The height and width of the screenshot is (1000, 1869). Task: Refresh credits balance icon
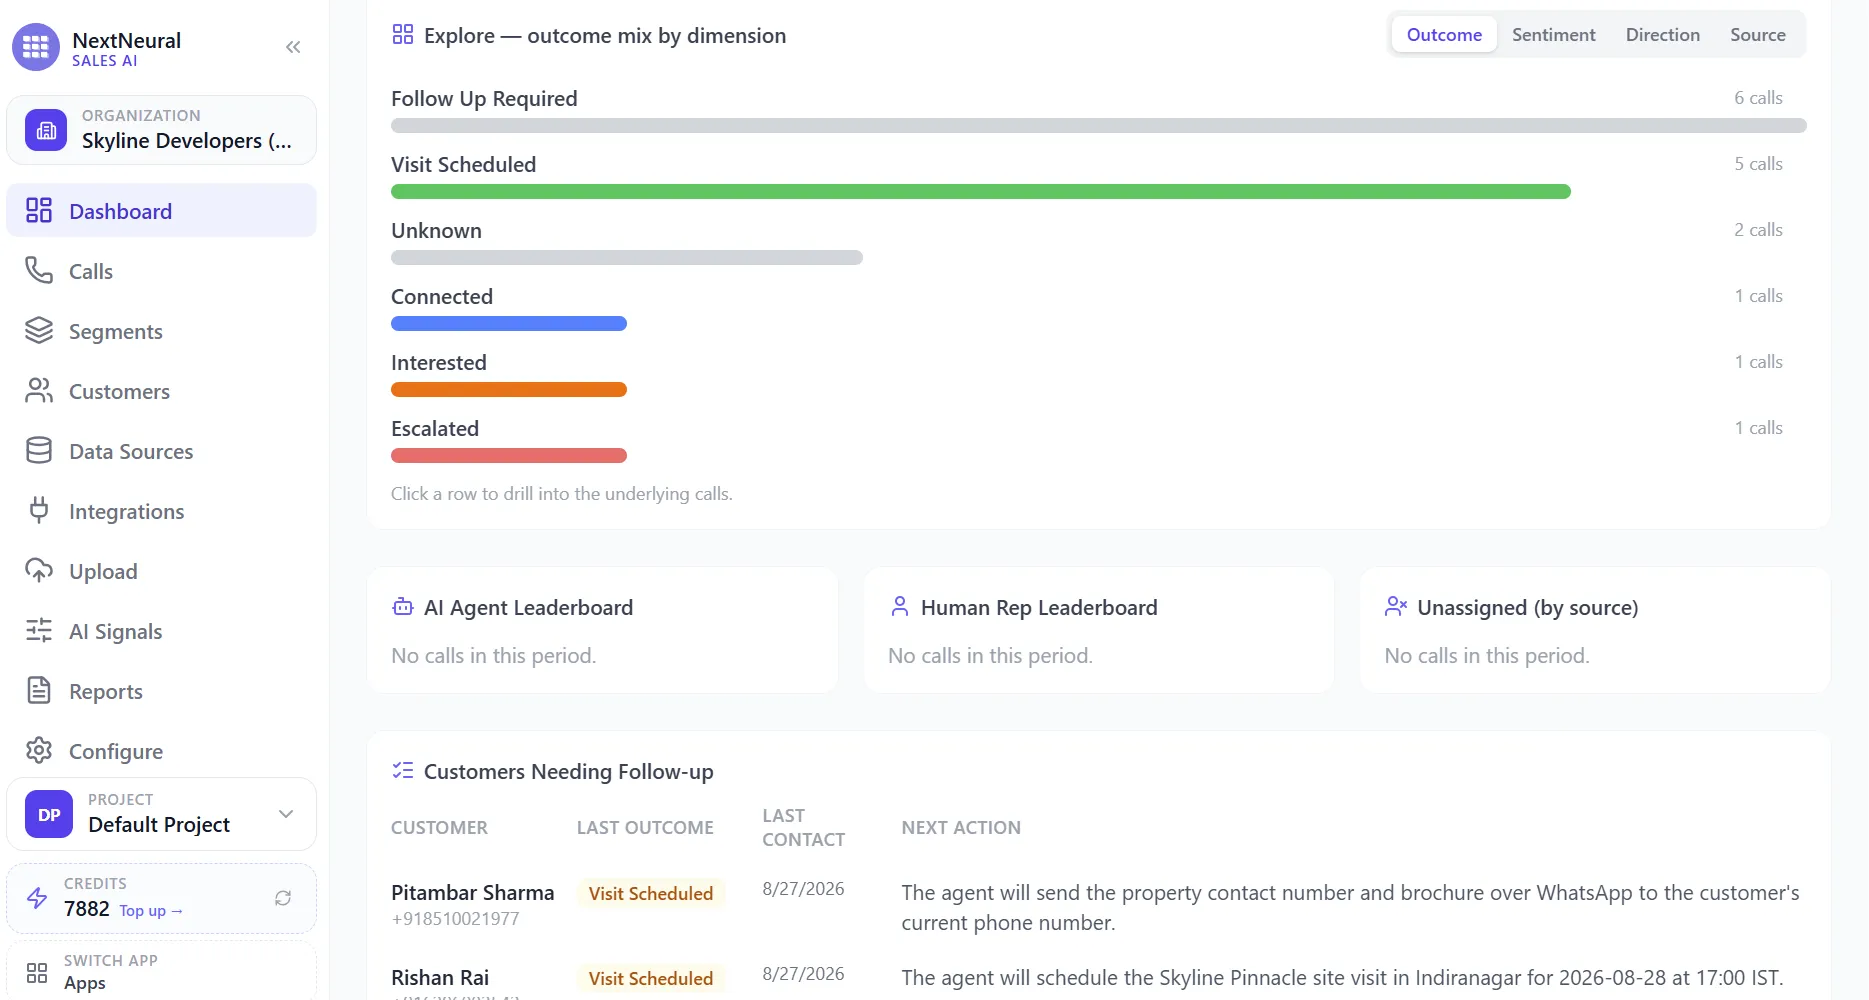pos(283,898)
